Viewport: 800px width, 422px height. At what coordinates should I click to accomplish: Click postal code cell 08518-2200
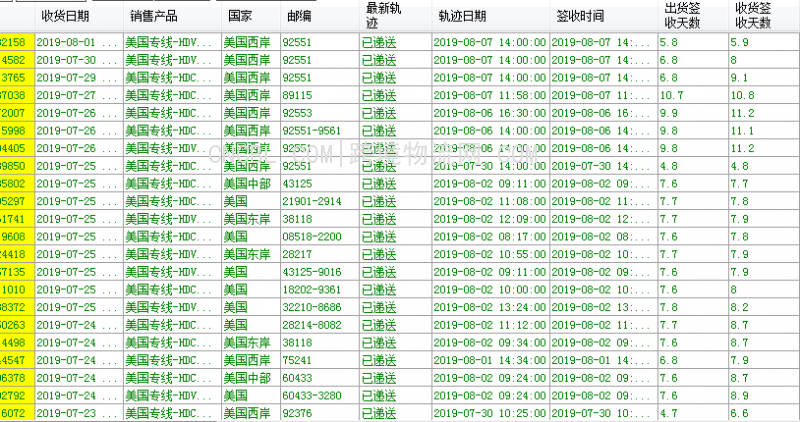click(x=319, y=236)
